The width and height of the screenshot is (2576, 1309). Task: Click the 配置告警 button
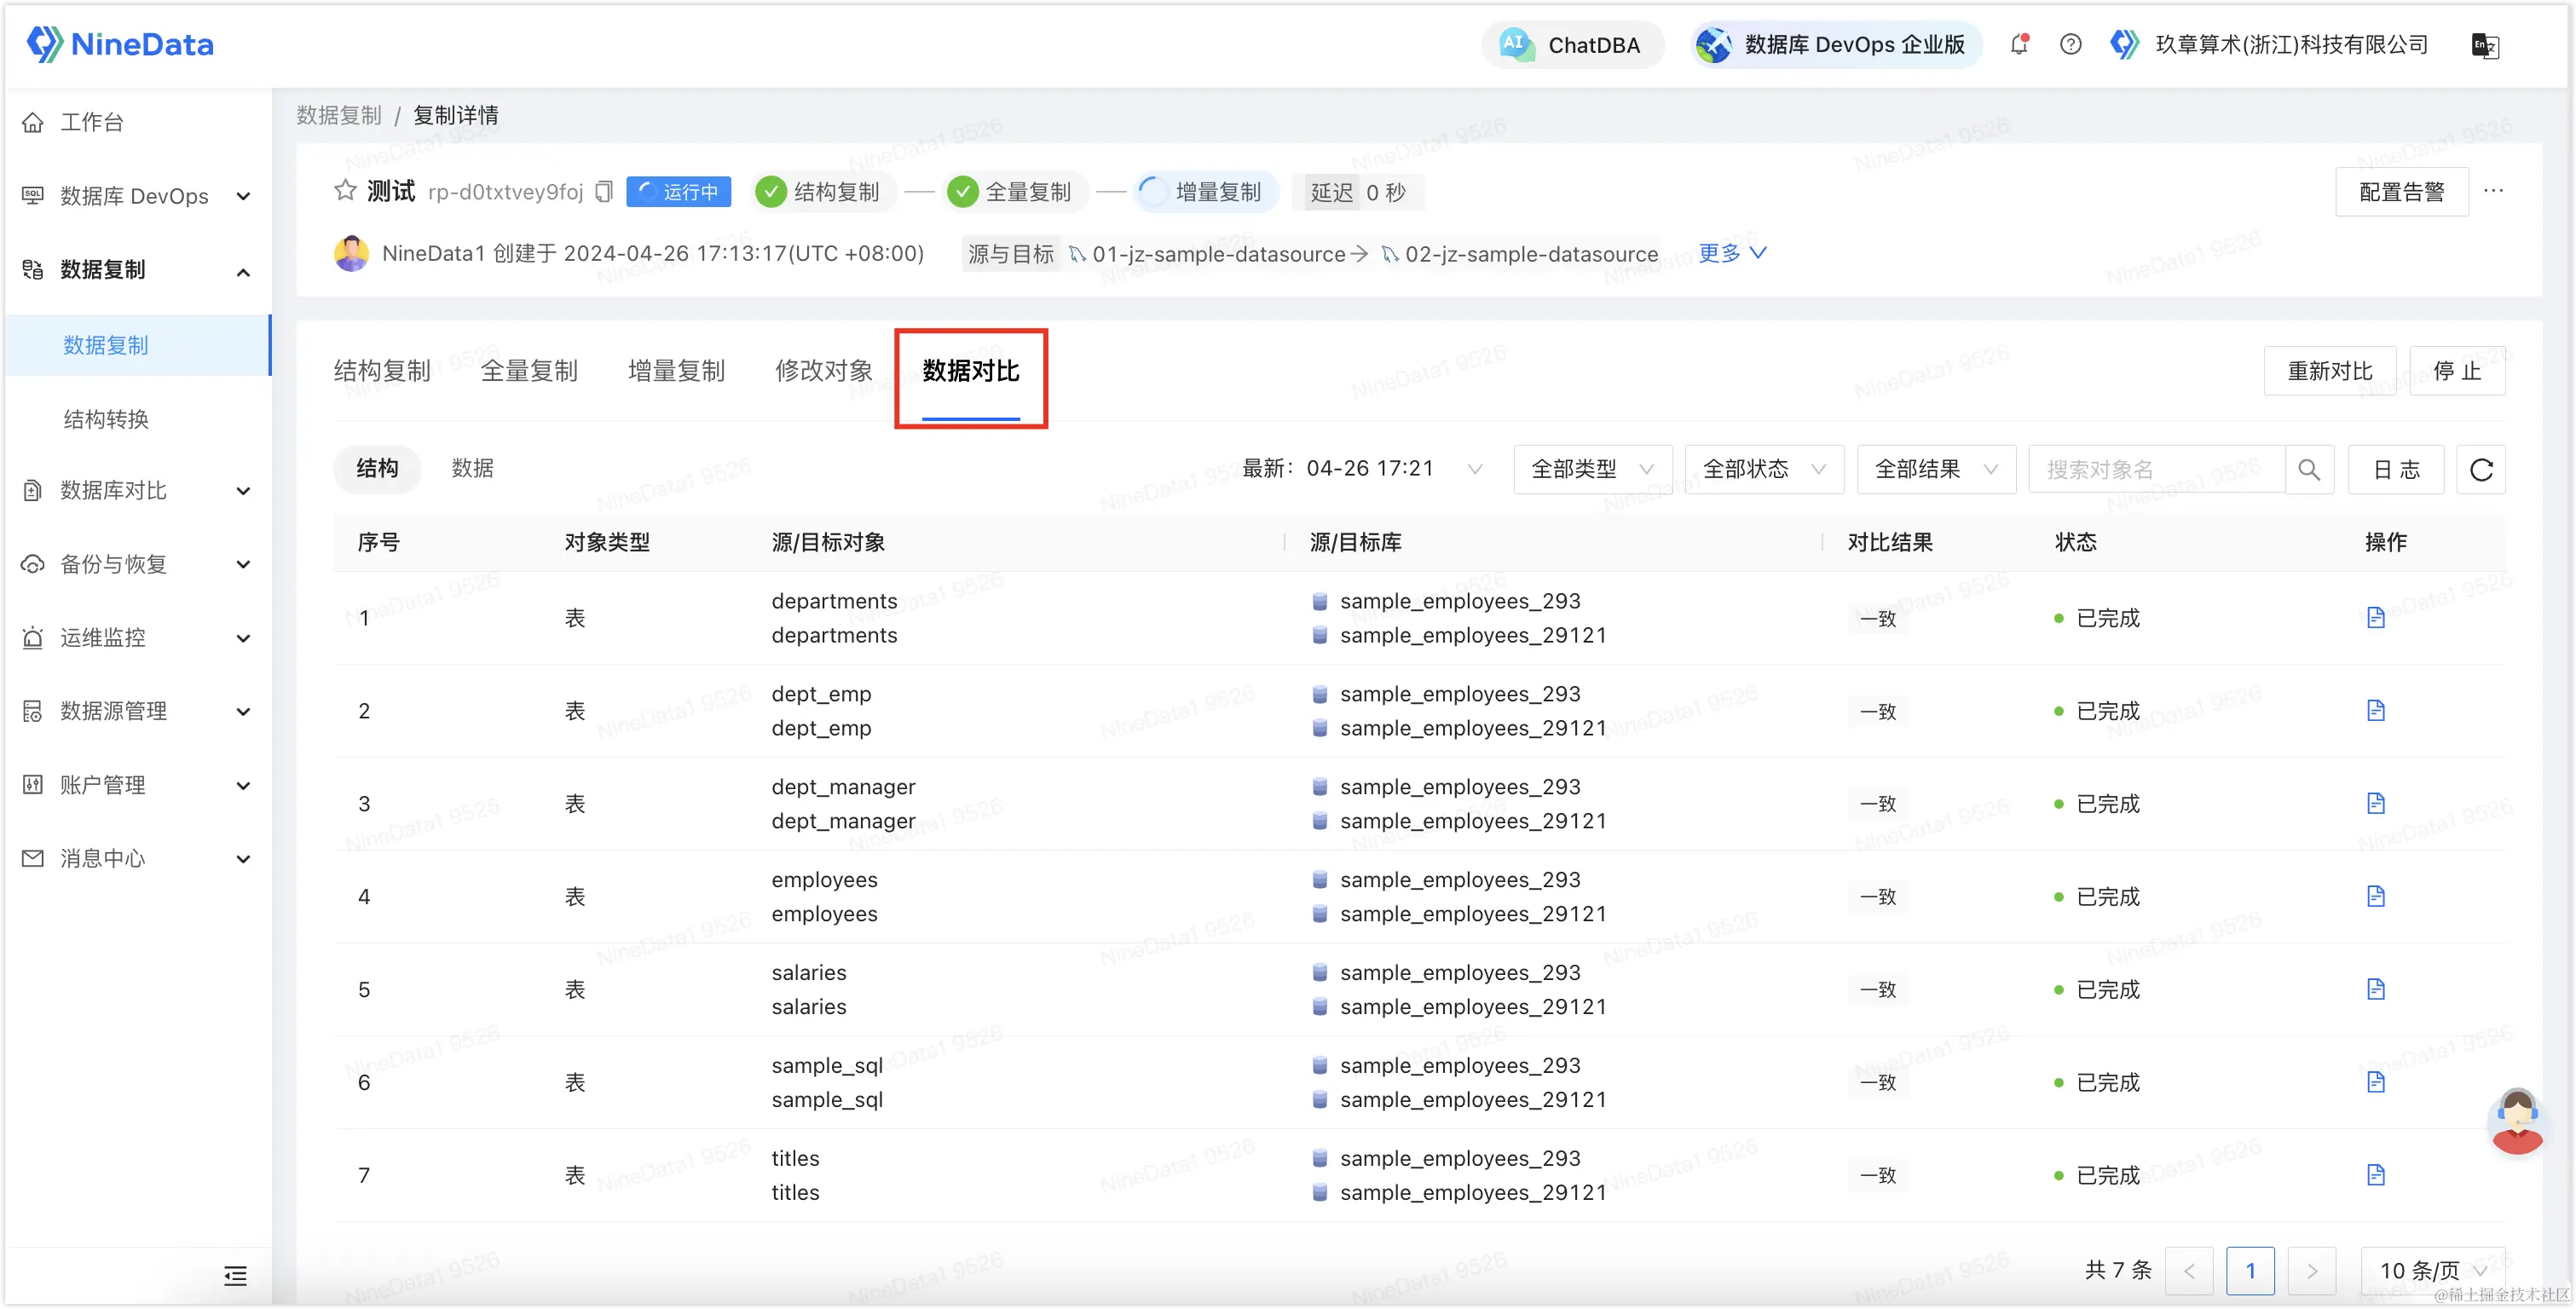(x=2401, y=192)
